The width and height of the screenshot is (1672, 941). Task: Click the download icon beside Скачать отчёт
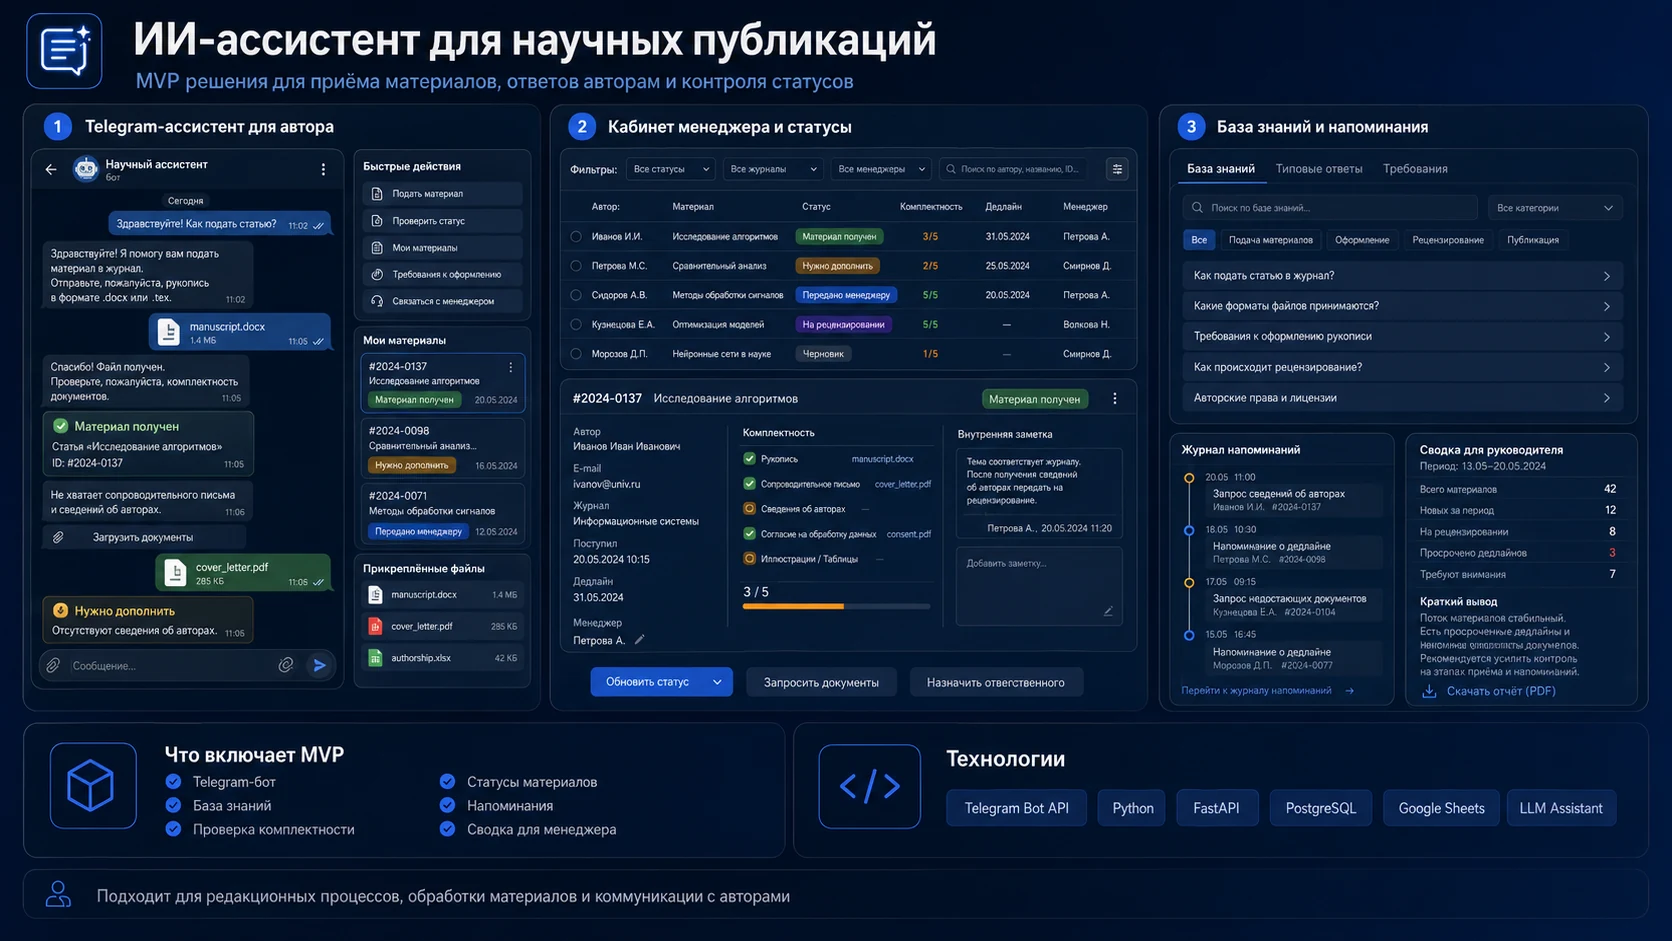(x=1429, y=691)
